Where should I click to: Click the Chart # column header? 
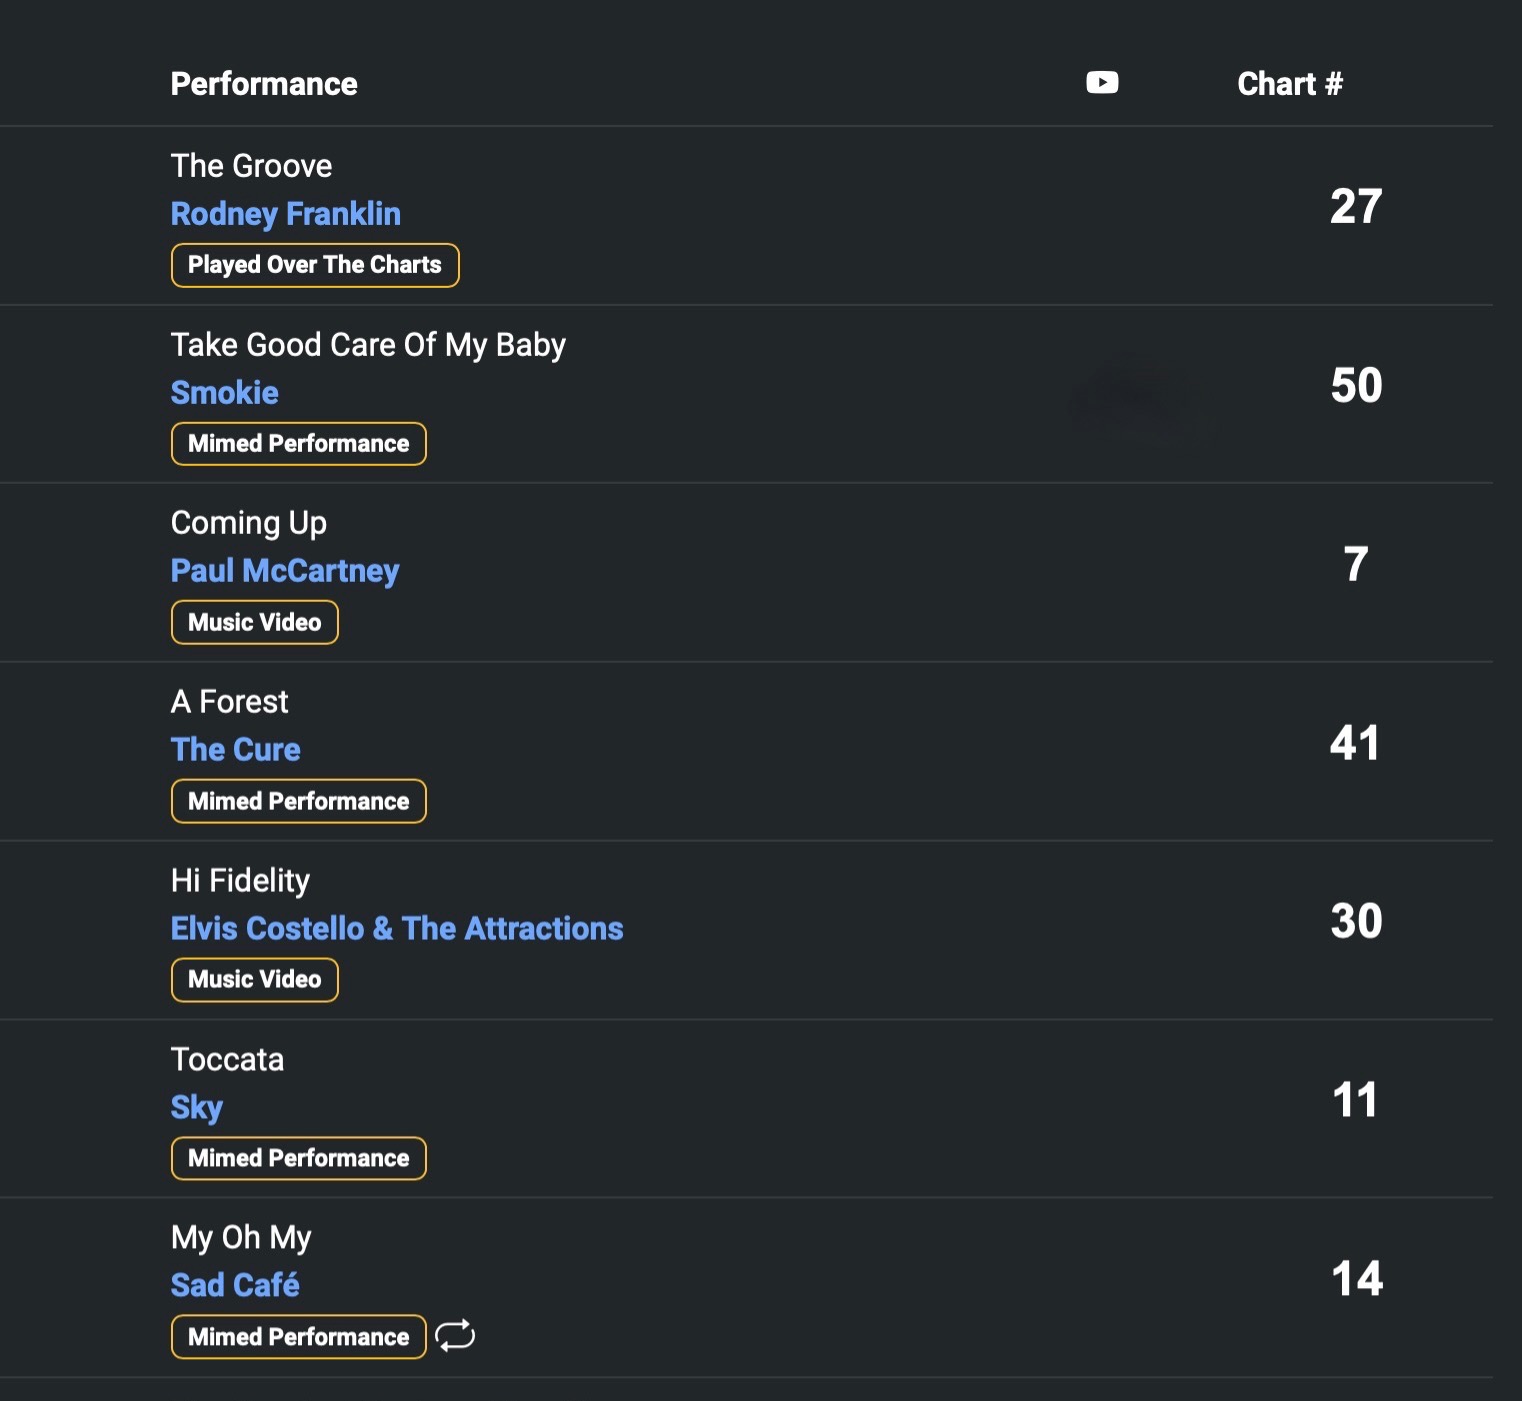pyautogui.click(x=1289, y=84)
